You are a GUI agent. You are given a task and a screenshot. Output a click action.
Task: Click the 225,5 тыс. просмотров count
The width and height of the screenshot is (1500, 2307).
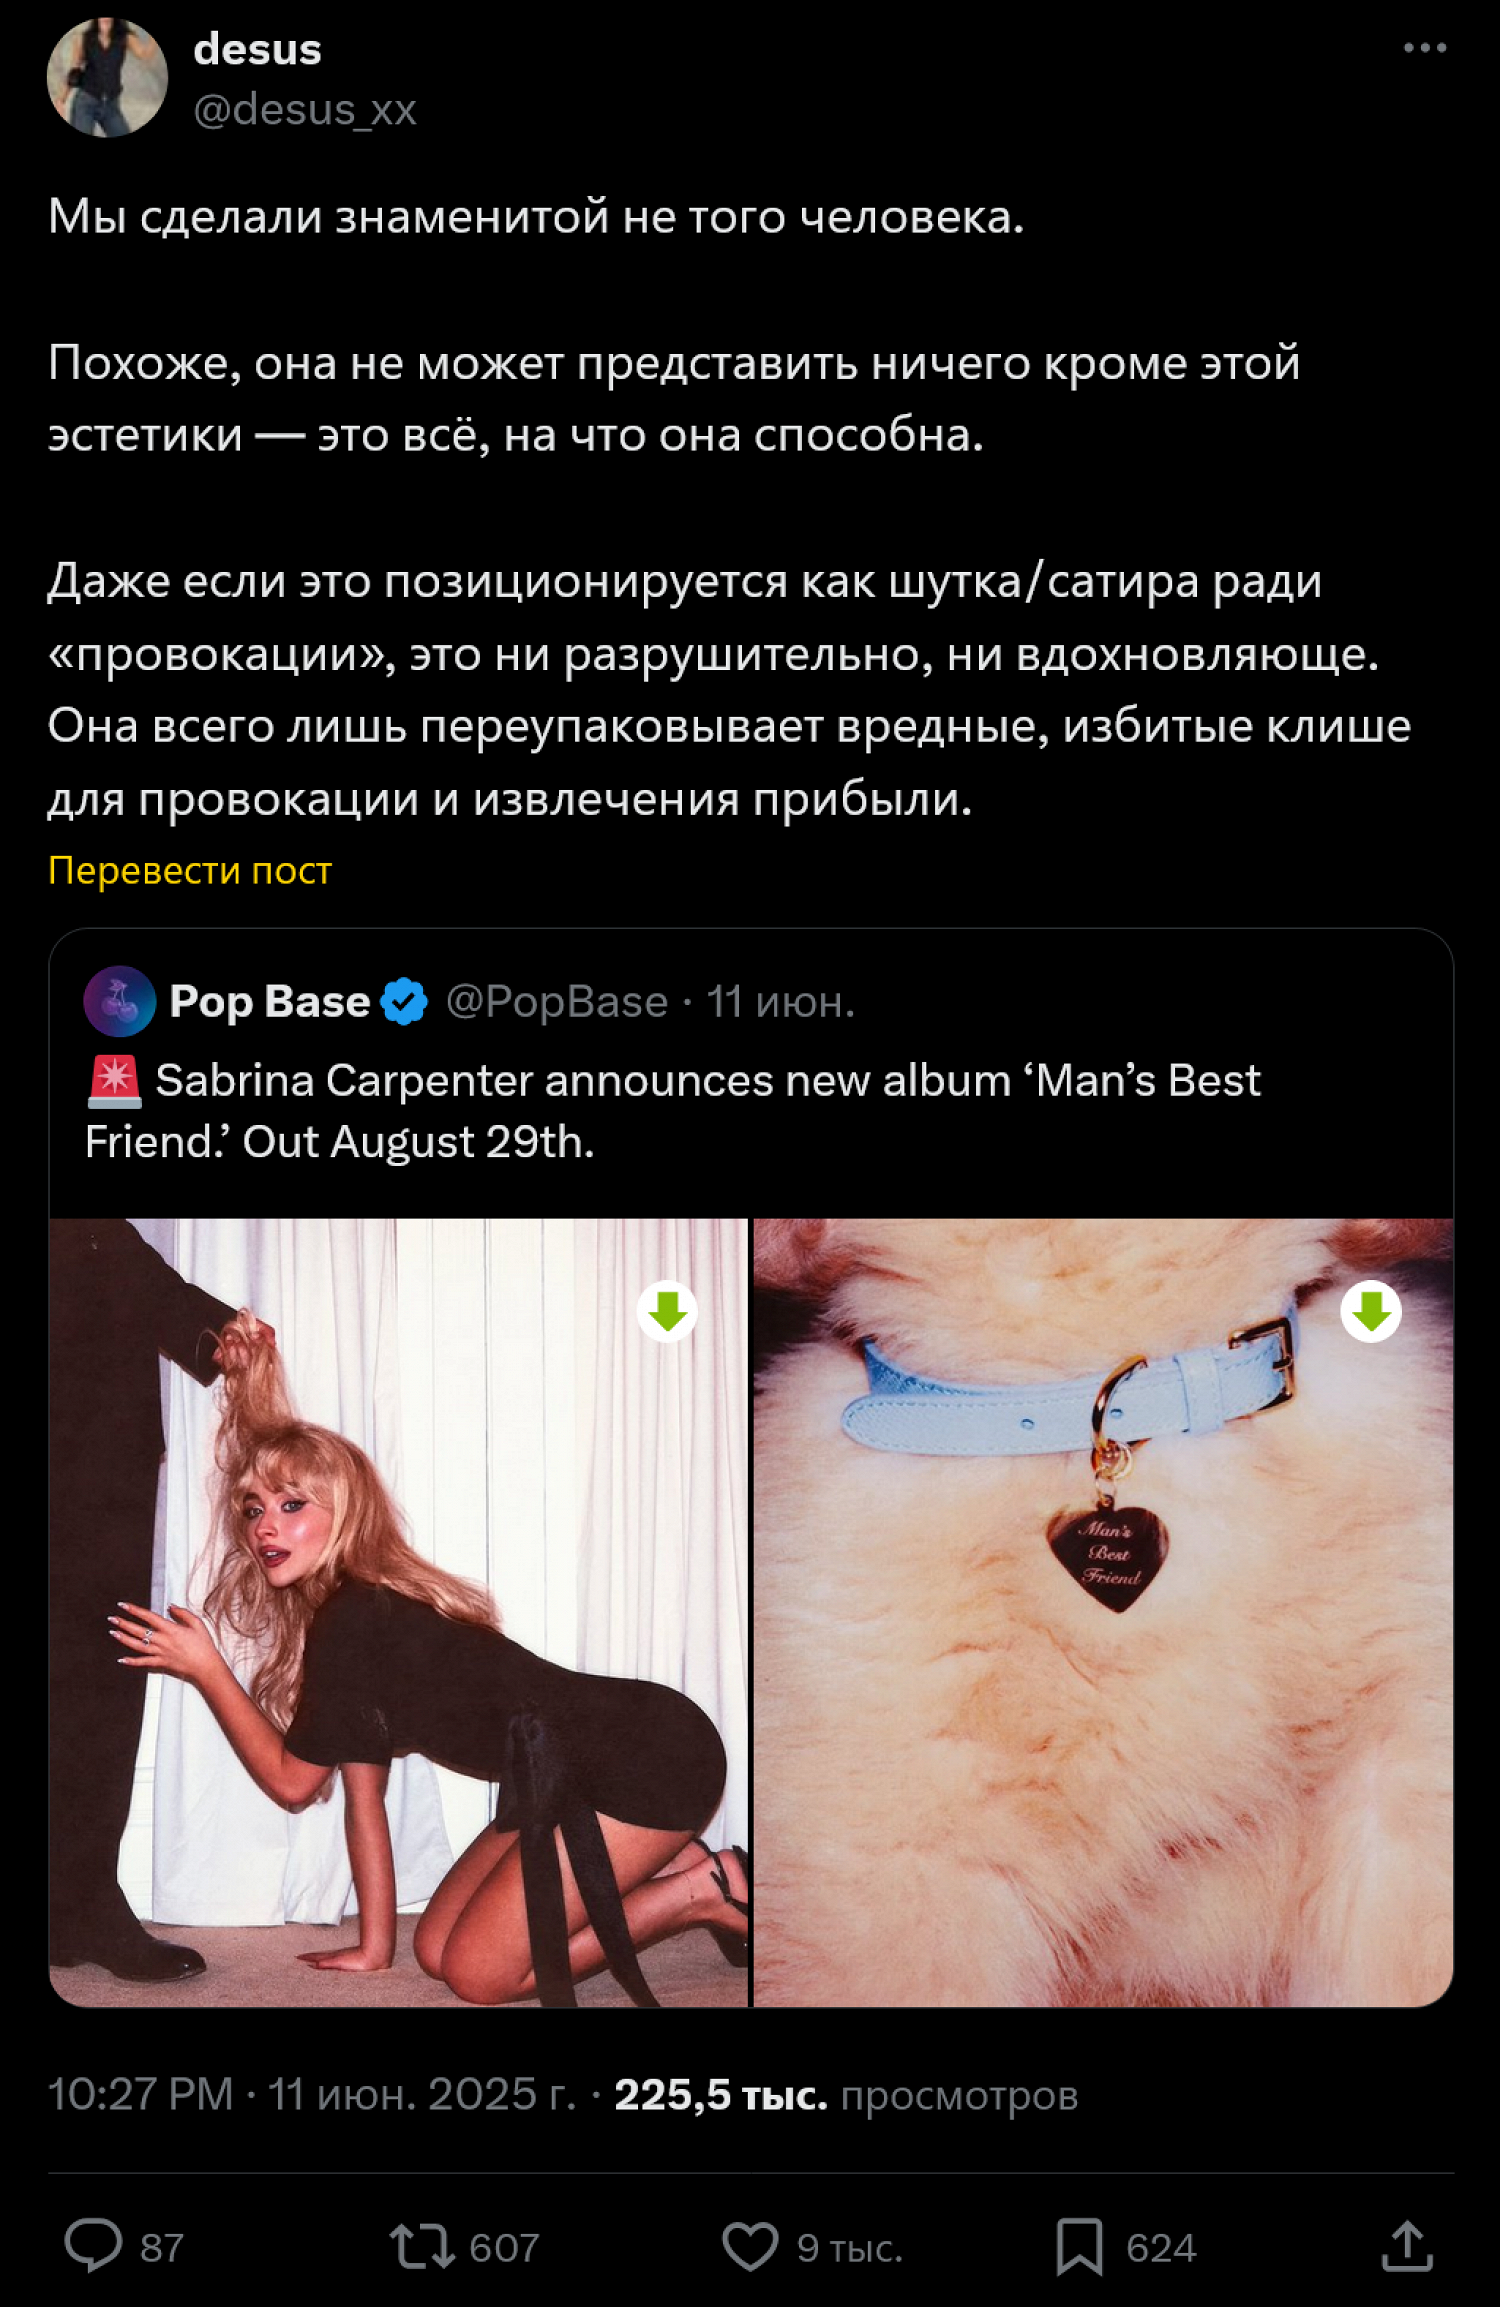pos(846,2094)
